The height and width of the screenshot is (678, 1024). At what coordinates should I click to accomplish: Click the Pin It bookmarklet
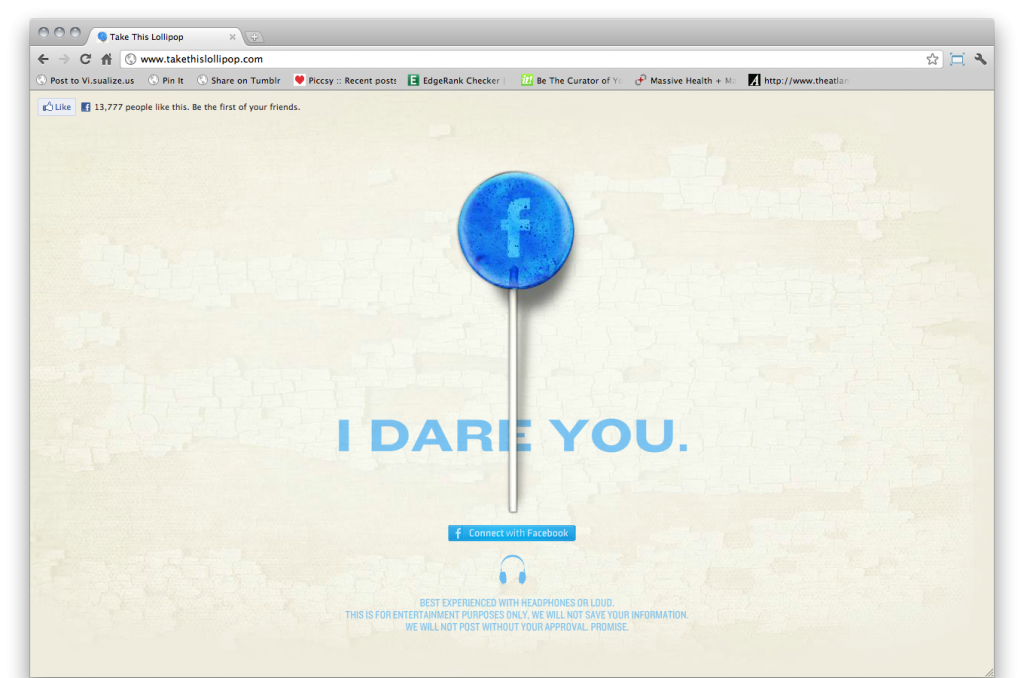(x=166, y=80)
